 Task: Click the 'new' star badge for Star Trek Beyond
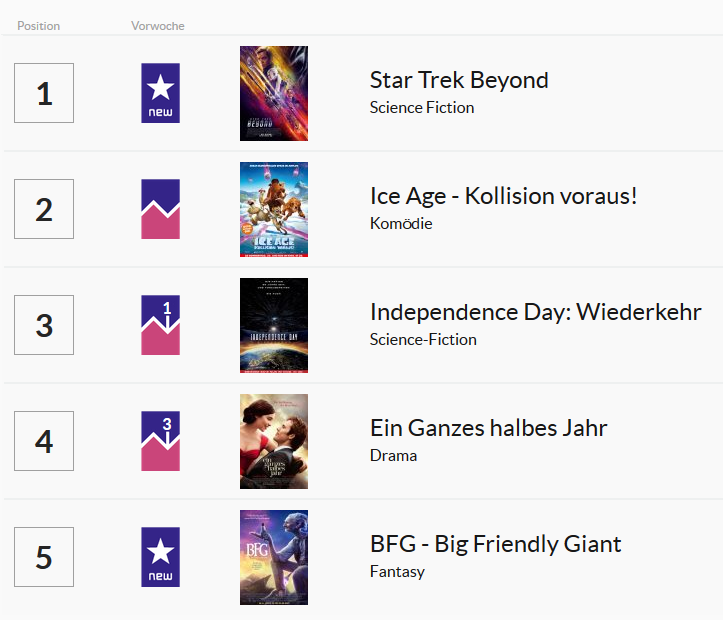[160, 93]
